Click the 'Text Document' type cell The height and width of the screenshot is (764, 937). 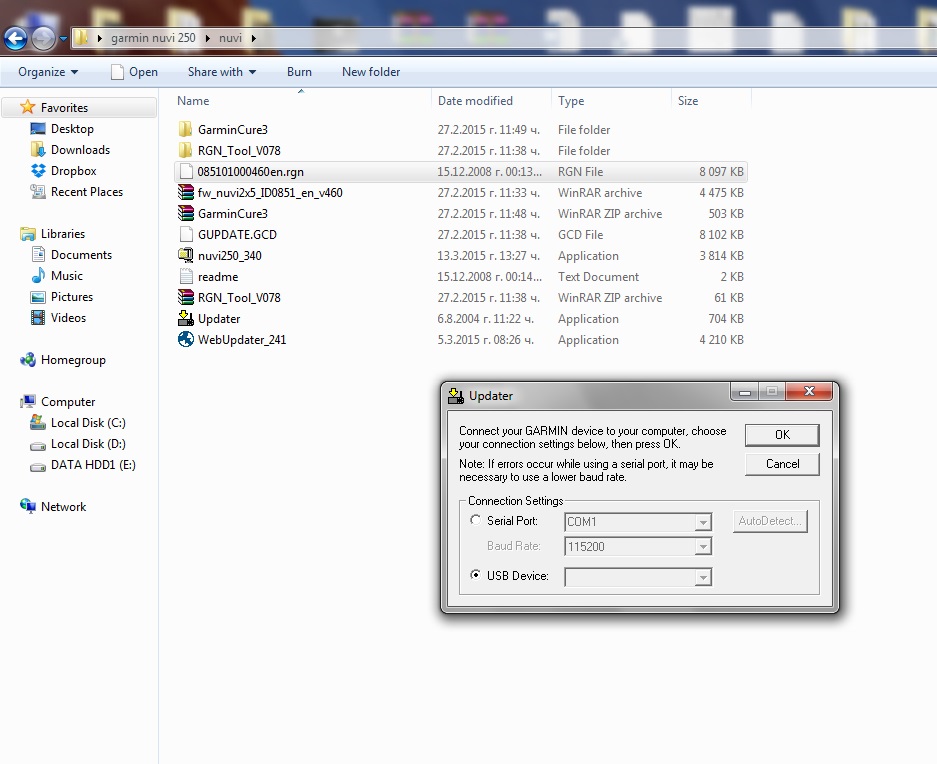598,277
